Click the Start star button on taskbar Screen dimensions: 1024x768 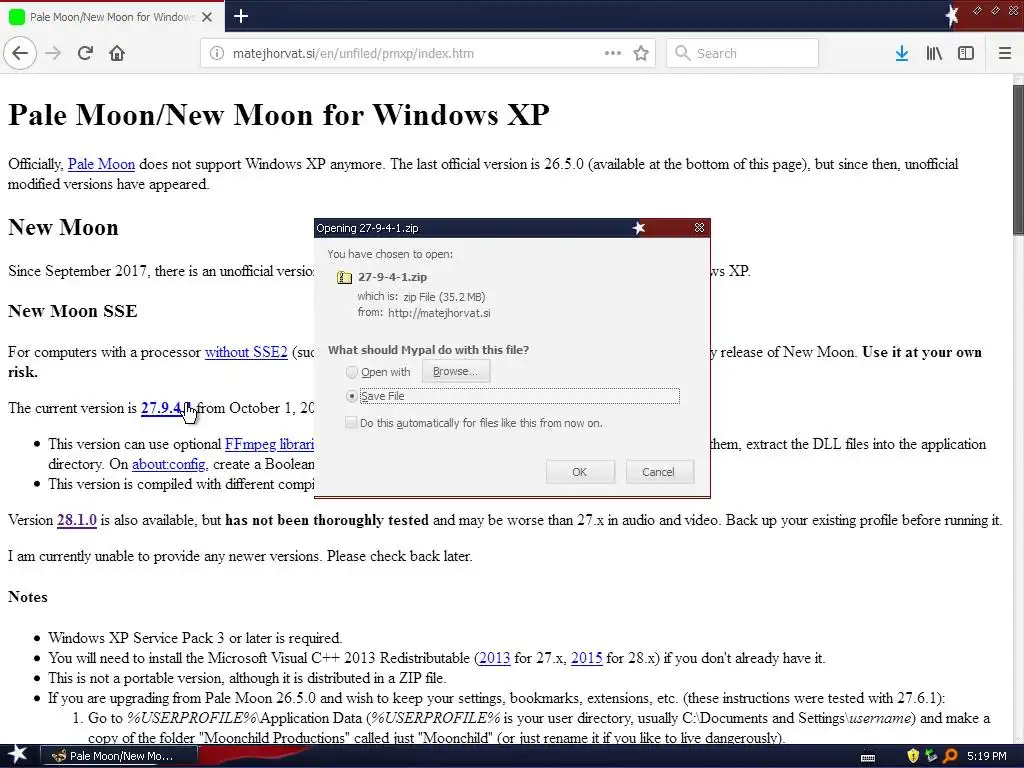pos(18,755)
